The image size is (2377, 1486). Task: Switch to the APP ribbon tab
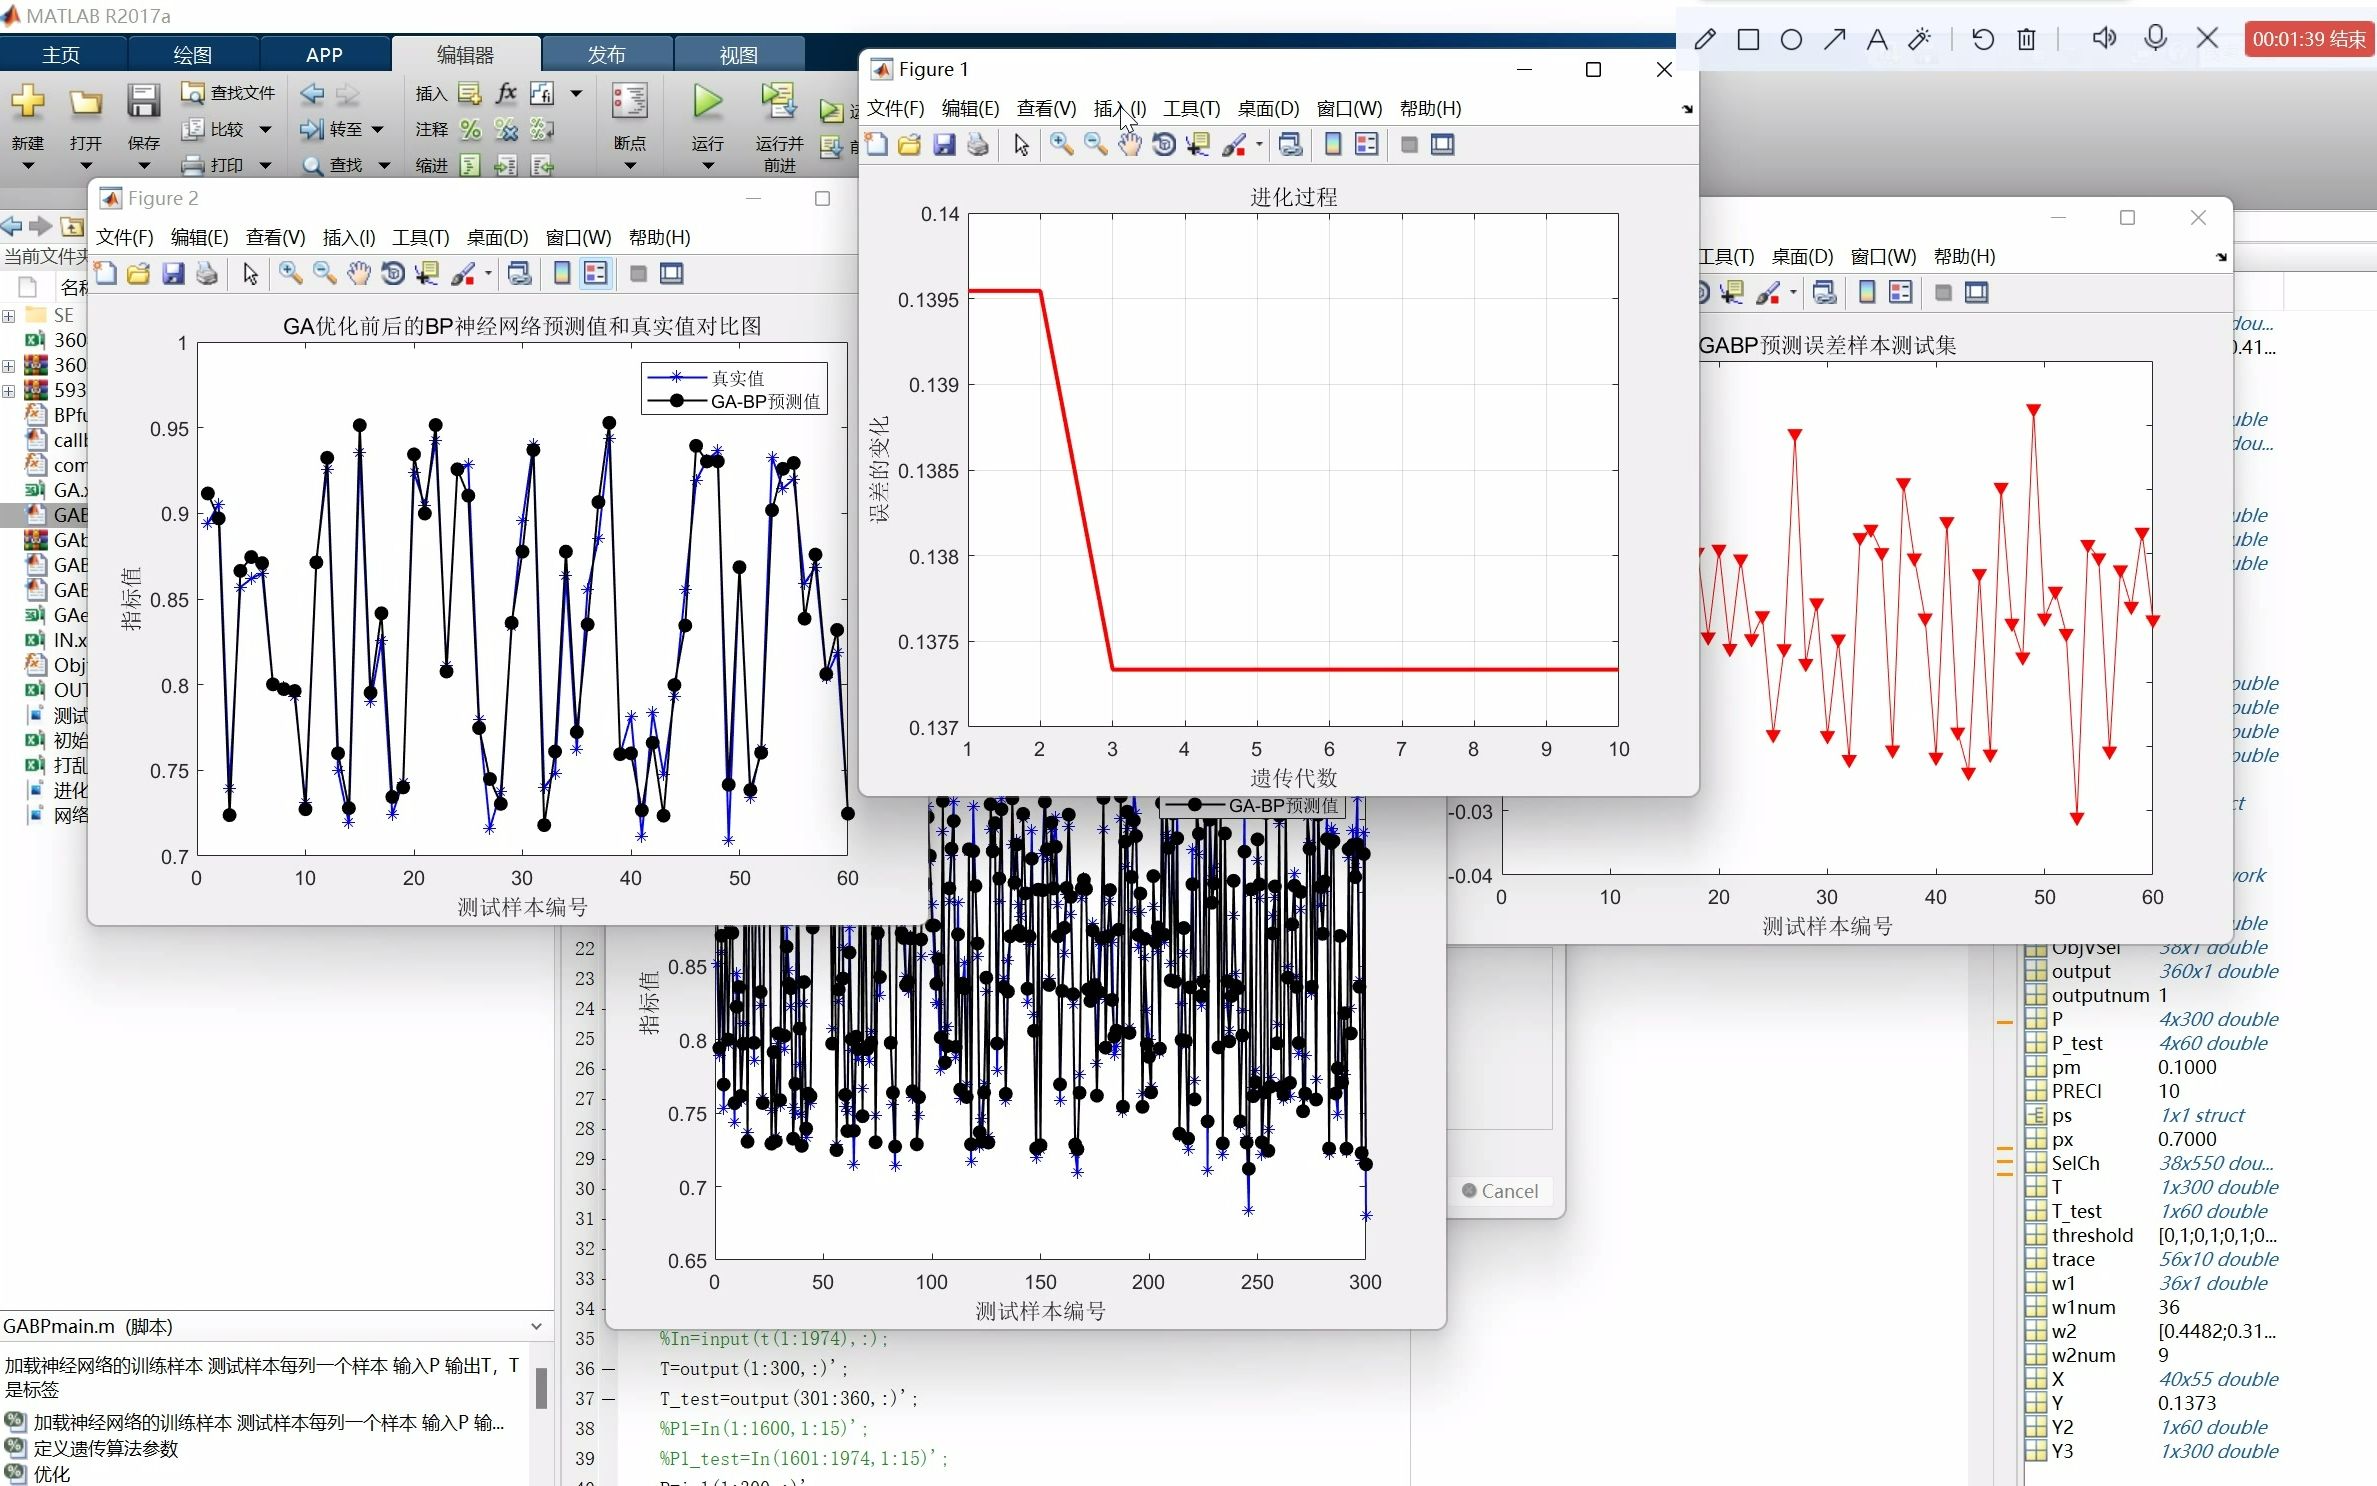tap(324, 55)
